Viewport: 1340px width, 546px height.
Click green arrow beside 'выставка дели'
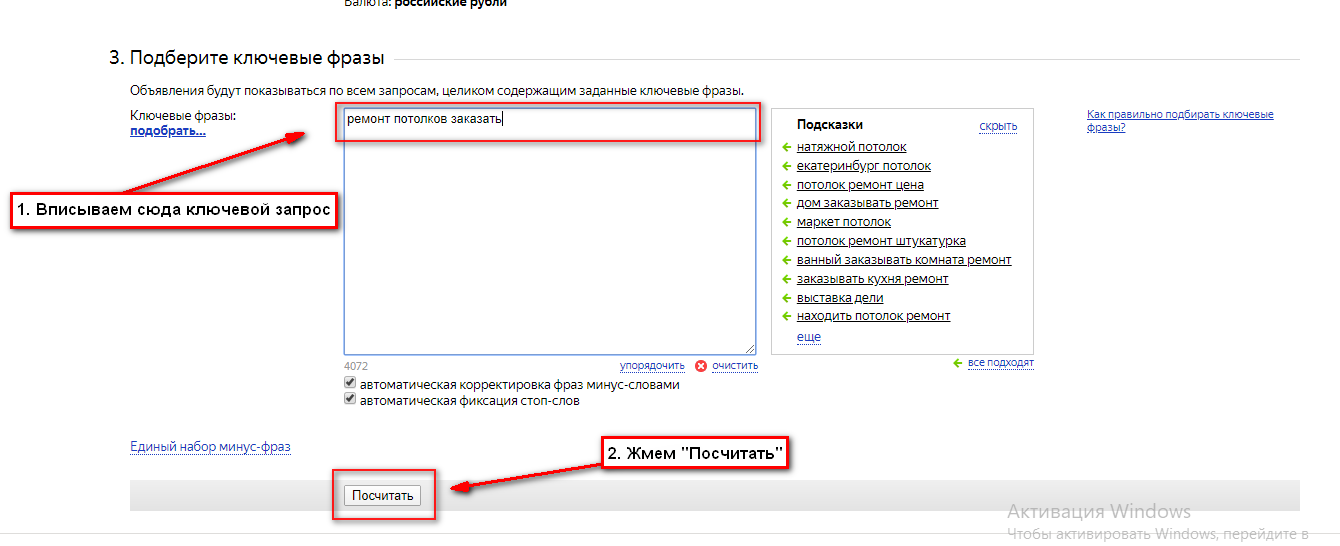pos(787,298)
